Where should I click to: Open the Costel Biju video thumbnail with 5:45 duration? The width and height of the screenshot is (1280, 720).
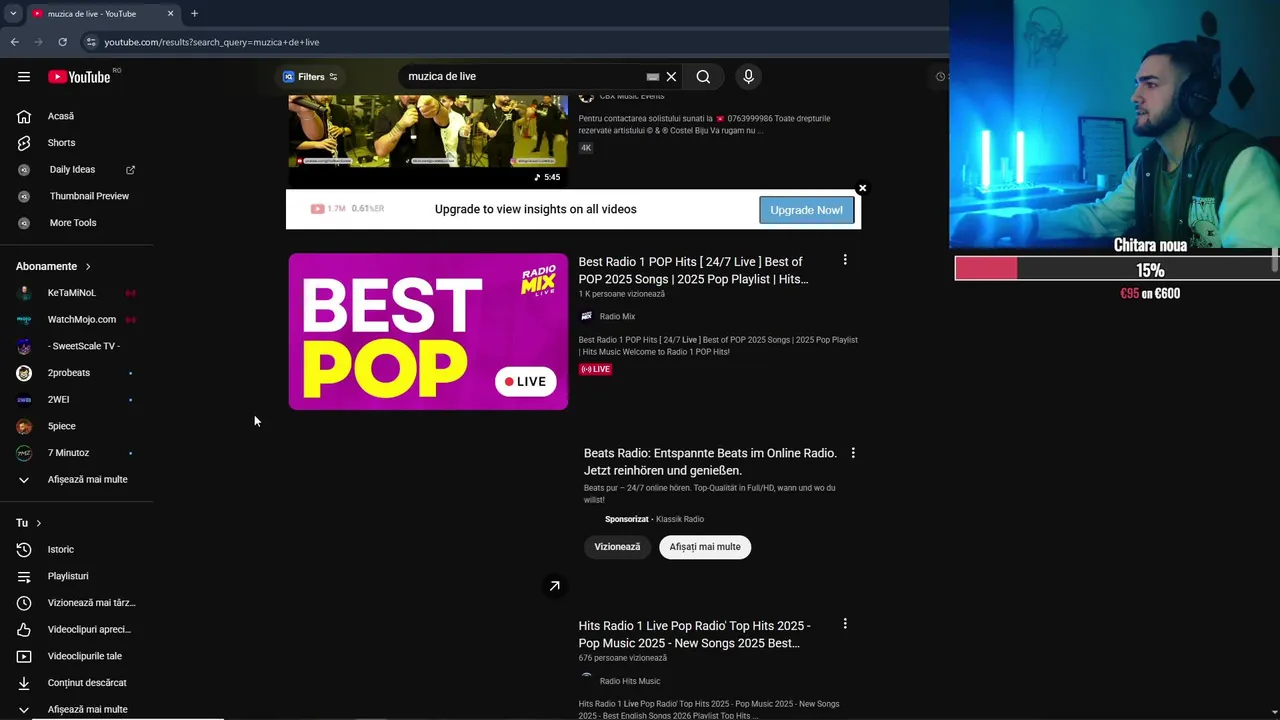[428, 142]
